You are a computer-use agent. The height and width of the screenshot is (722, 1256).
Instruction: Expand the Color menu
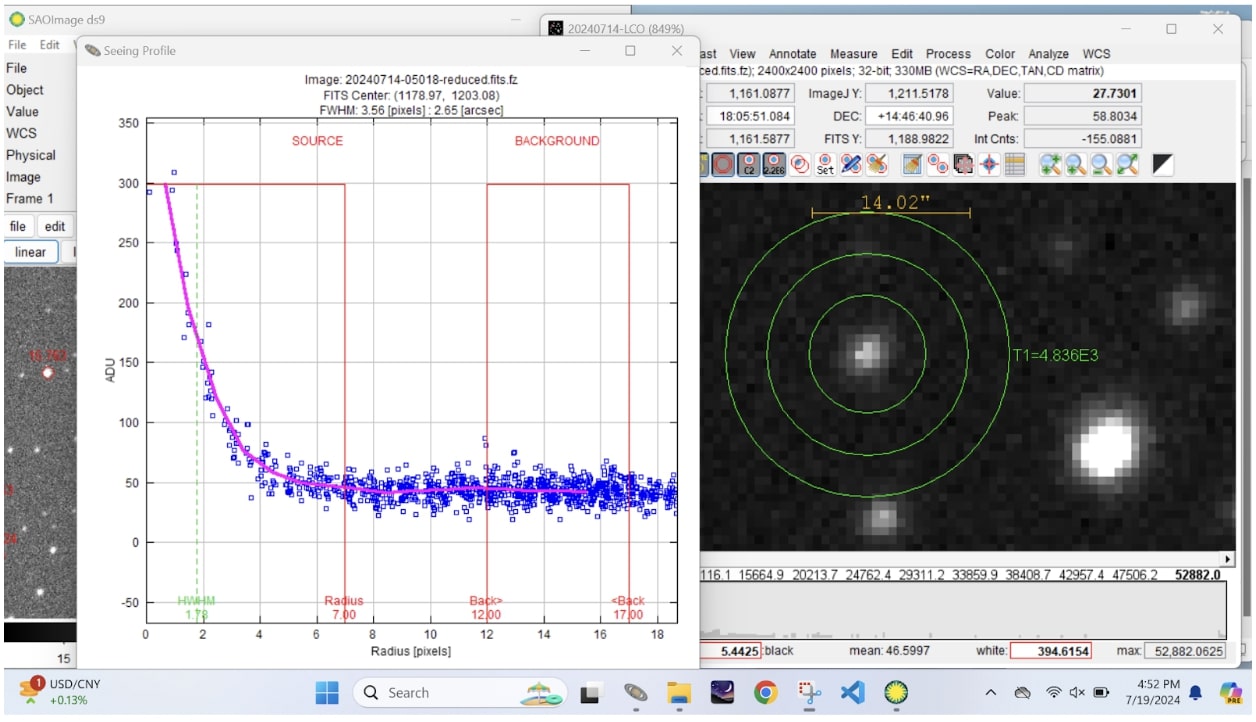point(1000,54)
